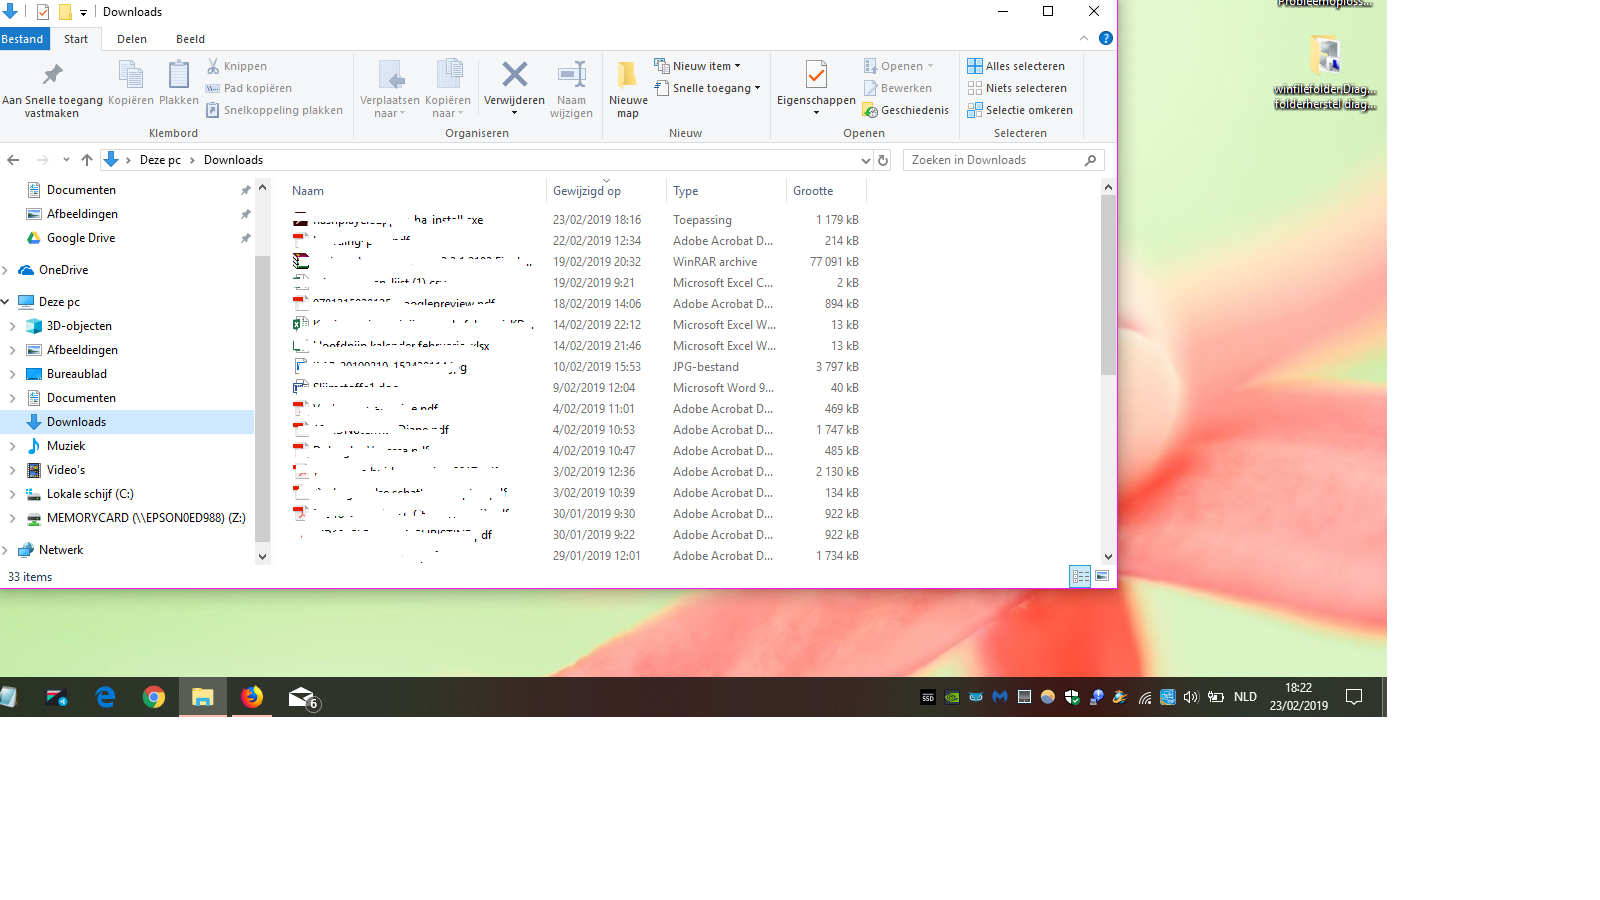Select the WinRAR archive file row
This screenshot has width=1600, height=900.
coord(576,262)
